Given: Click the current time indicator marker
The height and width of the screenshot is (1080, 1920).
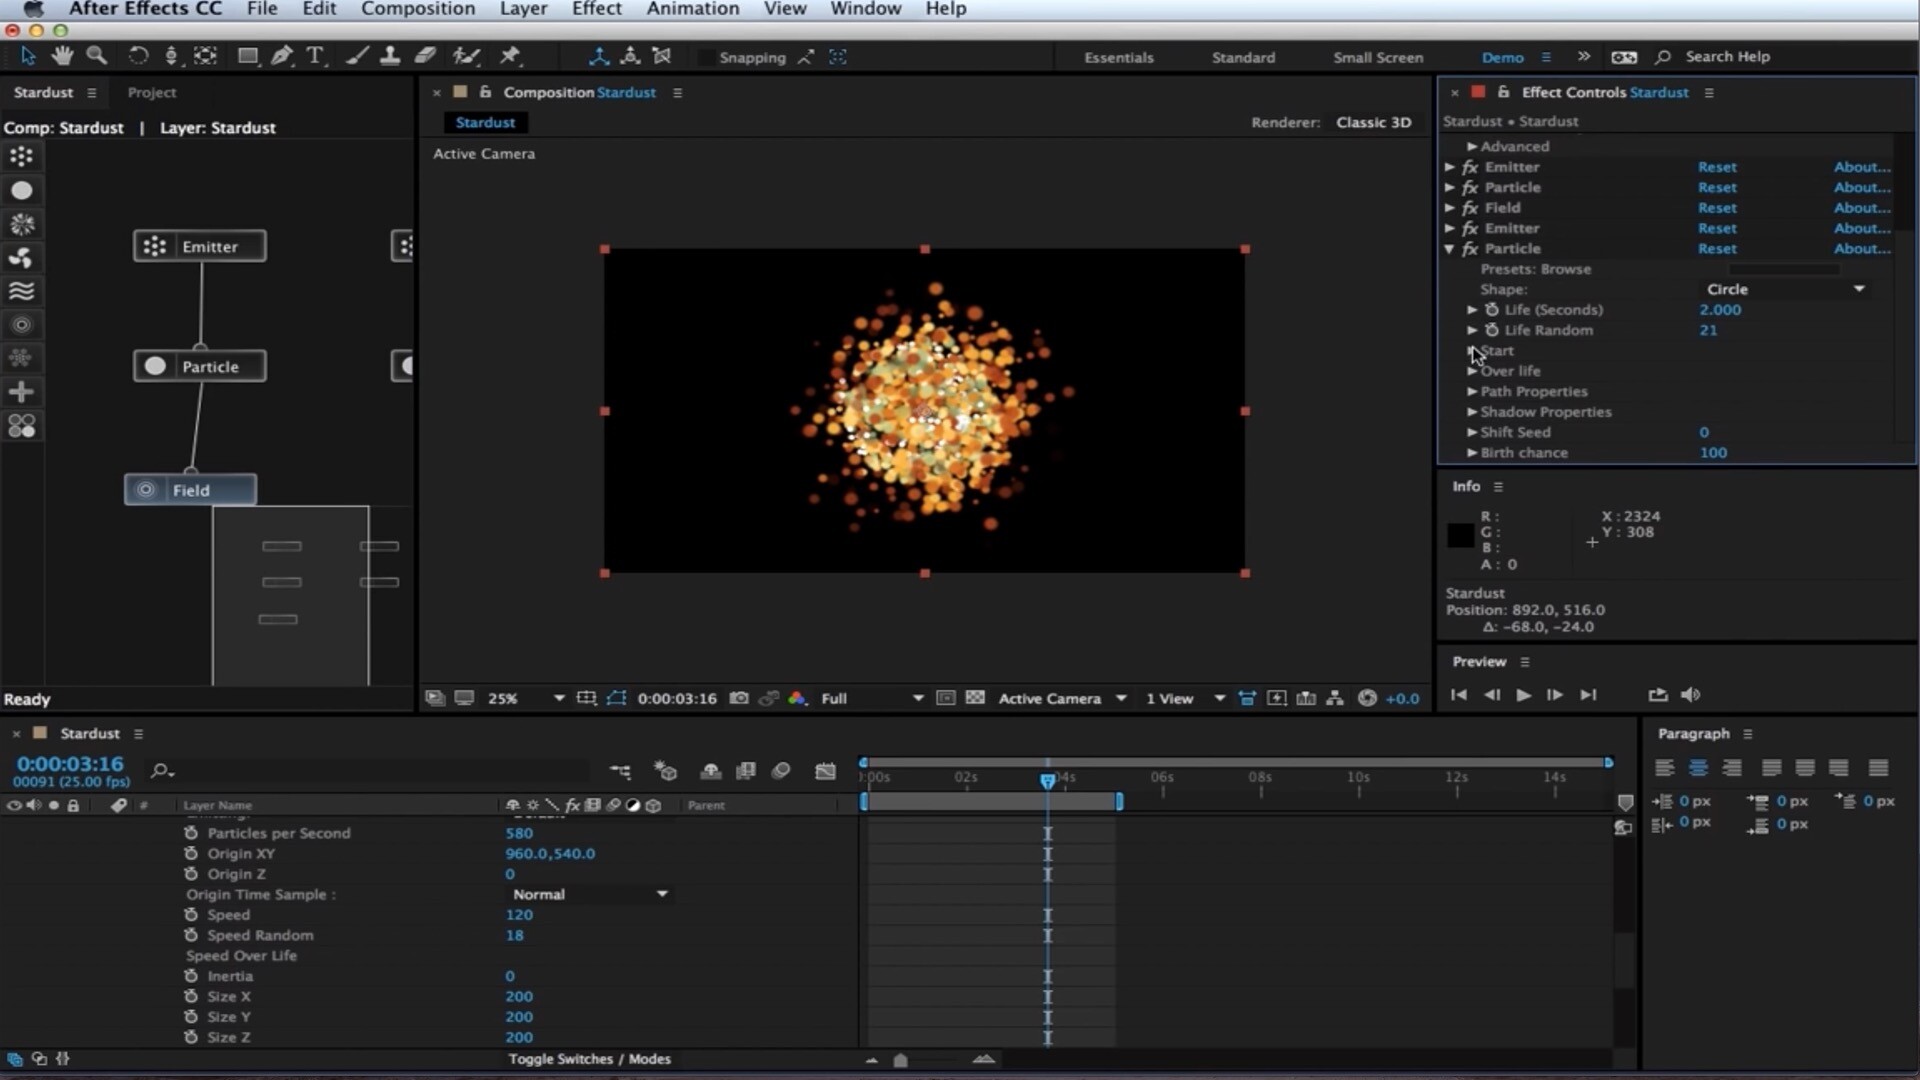Looking at the screenshot, I should pyautogui.click(x=1047, y=780).
